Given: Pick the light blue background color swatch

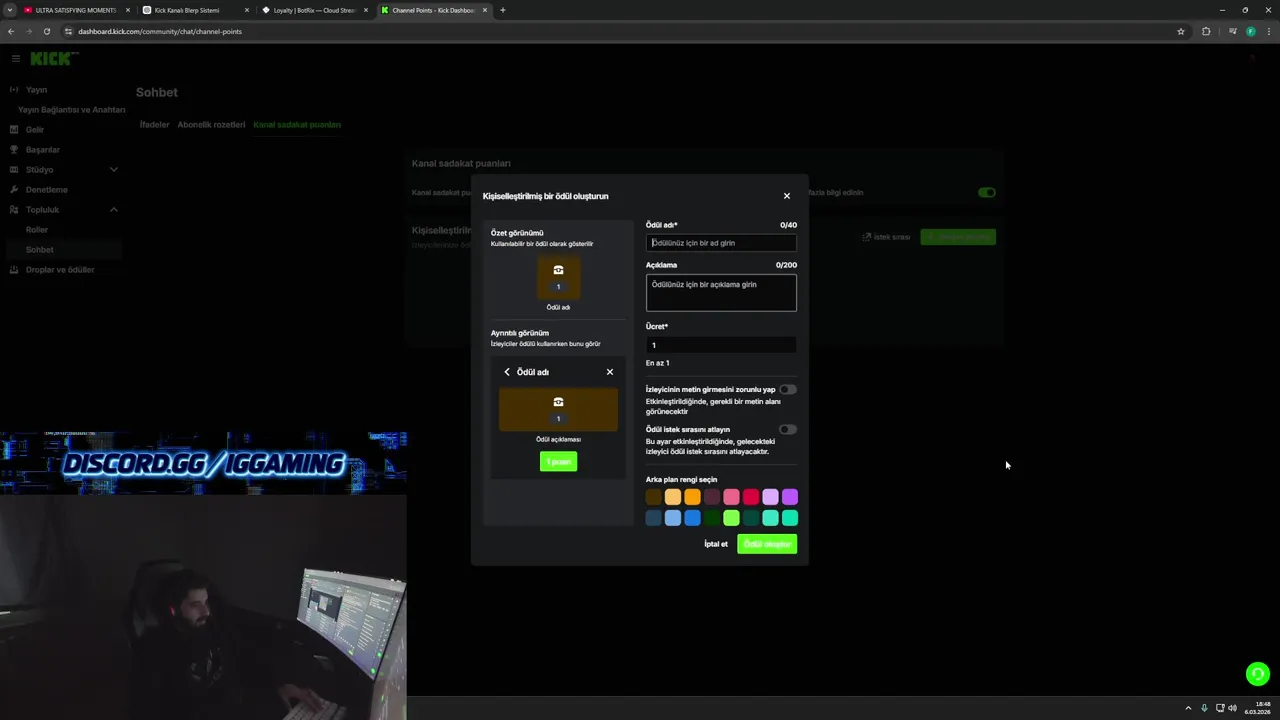Looking at the screenshot, I should pos(673,518).
